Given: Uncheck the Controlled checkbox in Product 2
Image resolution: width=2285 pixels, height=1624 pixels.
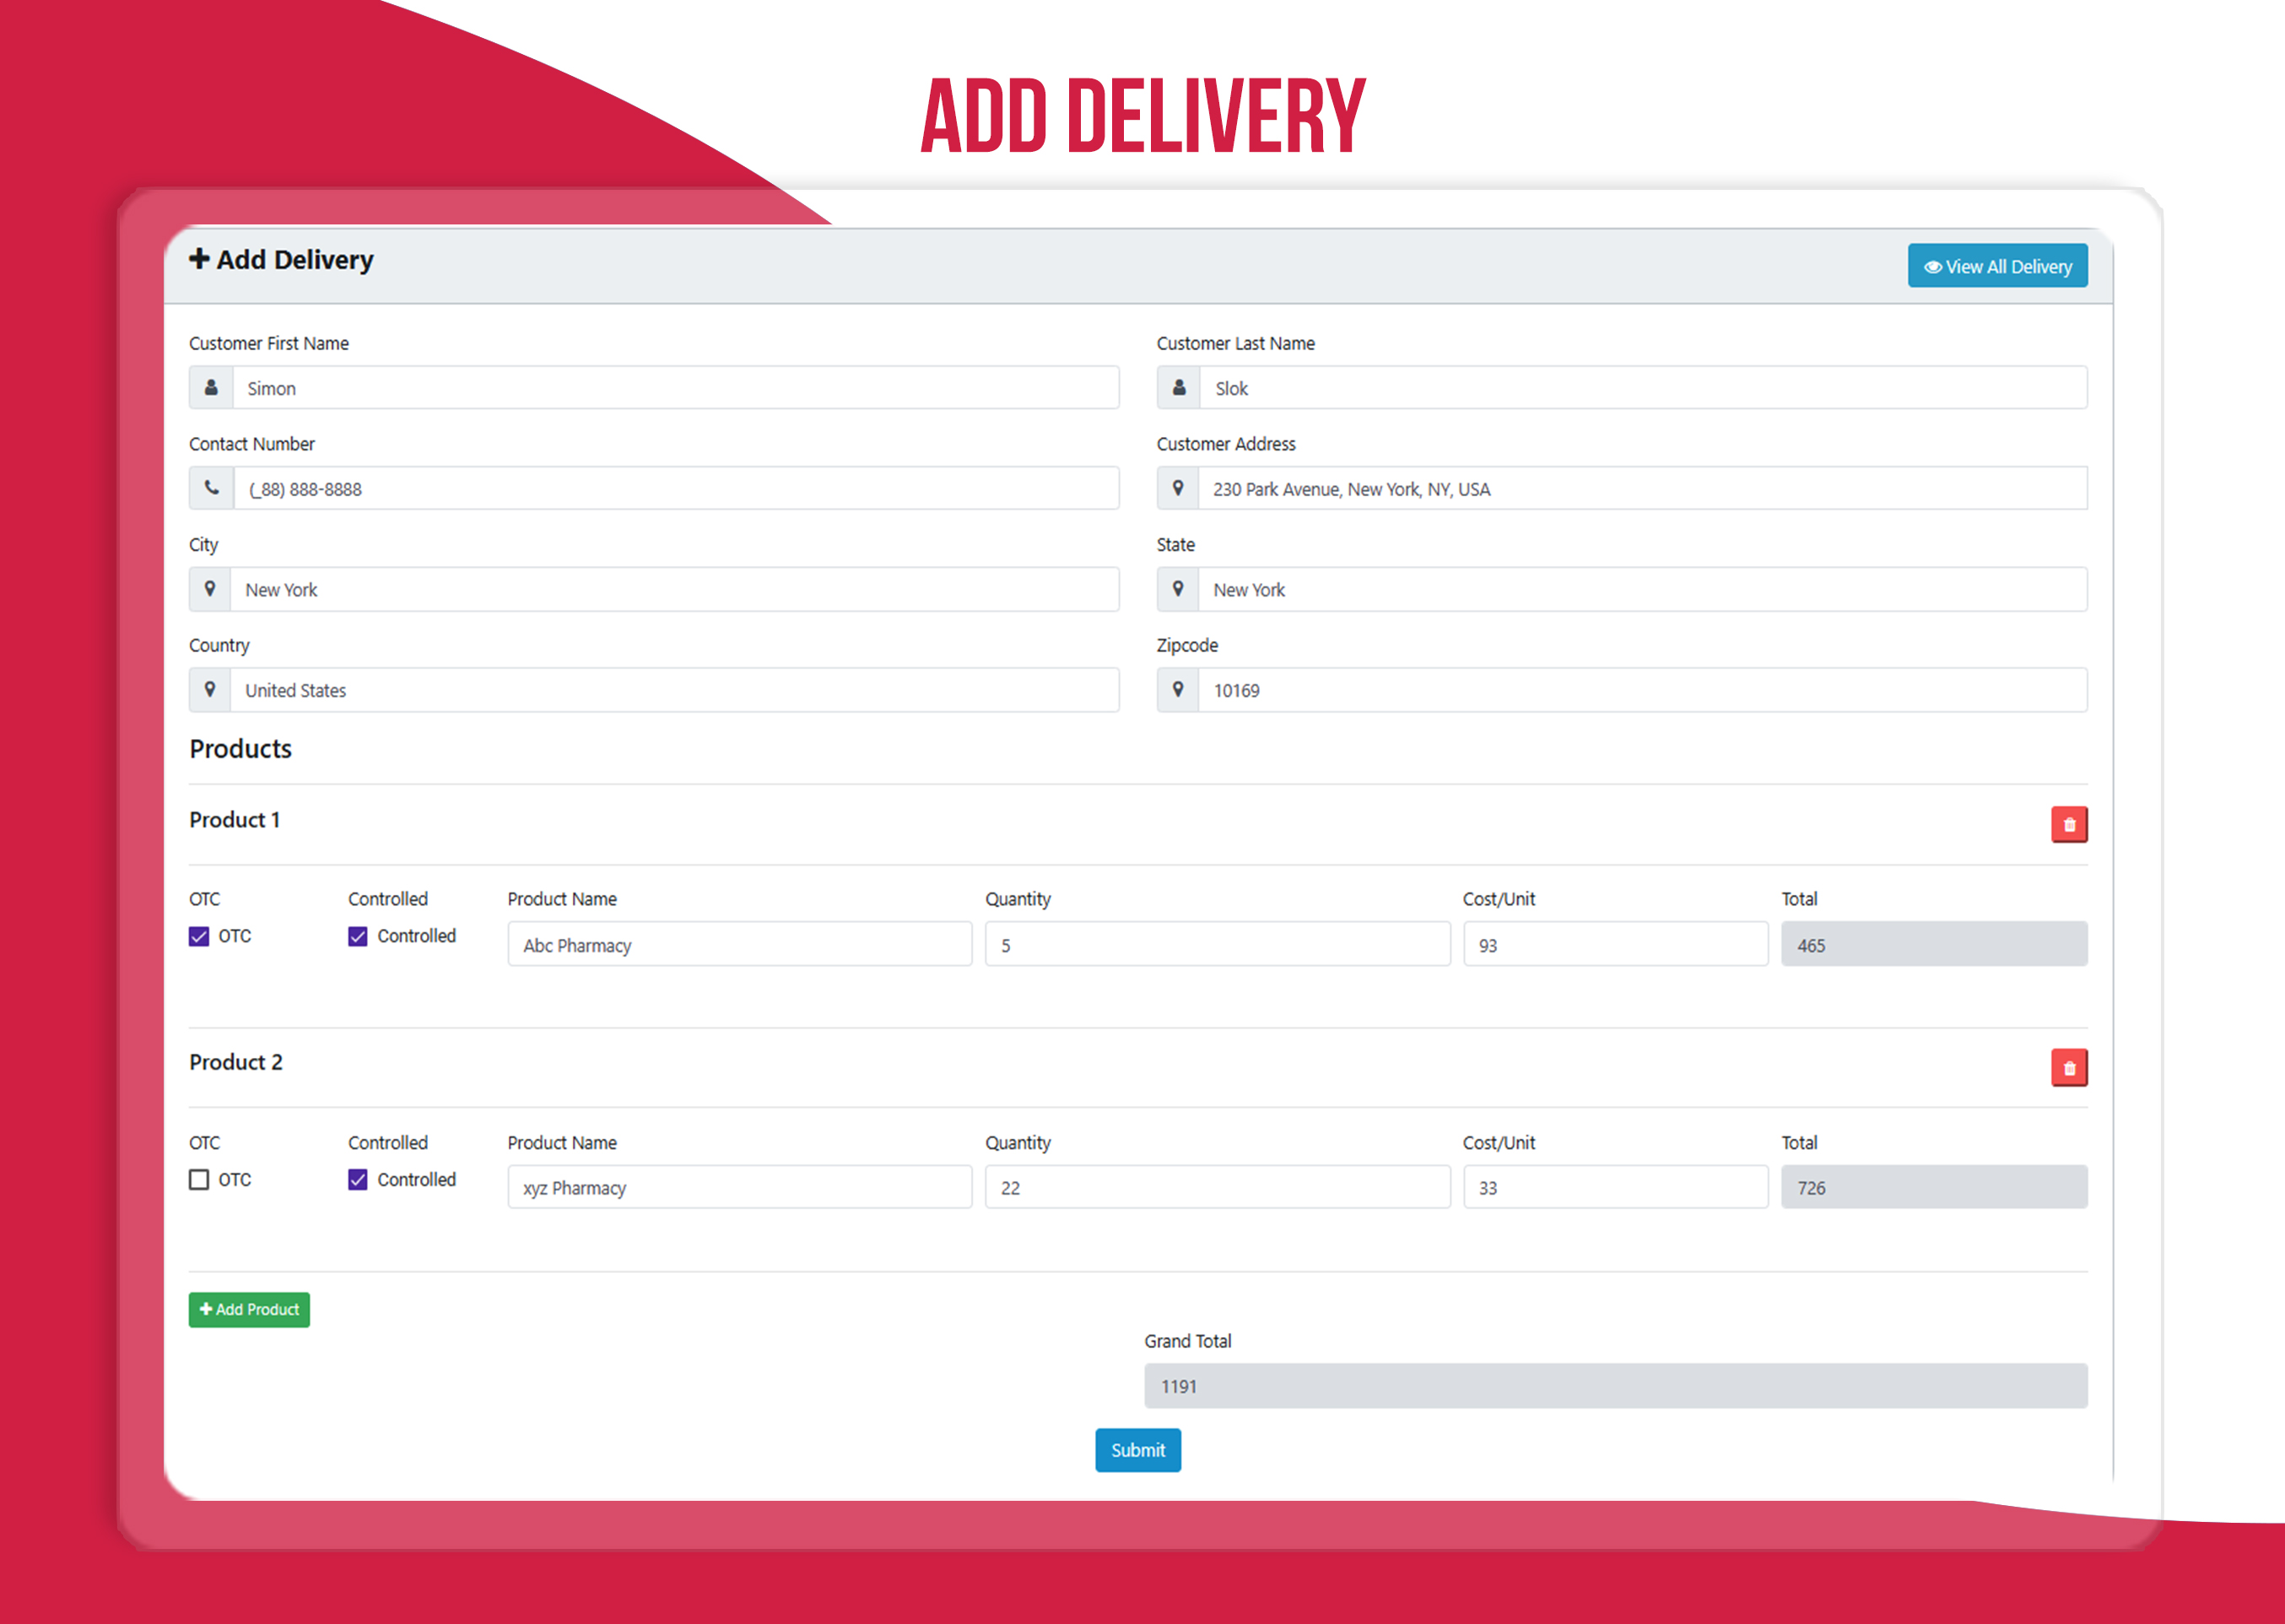Looking at the screenshot, I should click(358, 1180).
